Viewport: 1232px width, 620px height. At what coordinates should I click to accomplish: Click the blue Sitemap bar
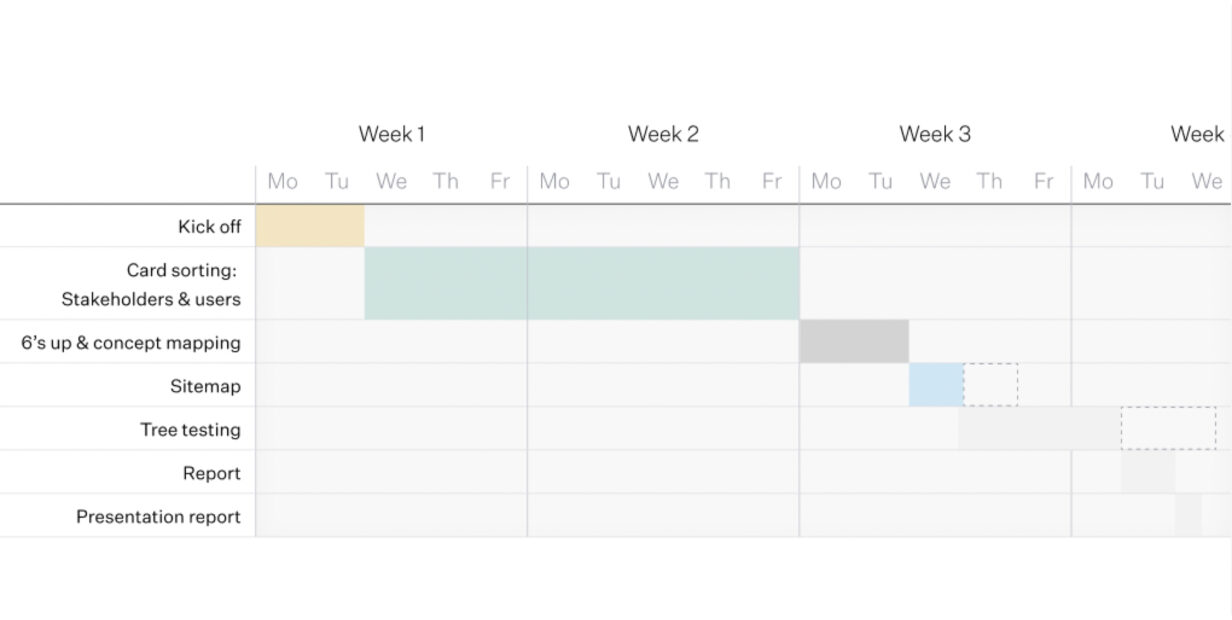point(936,386)
